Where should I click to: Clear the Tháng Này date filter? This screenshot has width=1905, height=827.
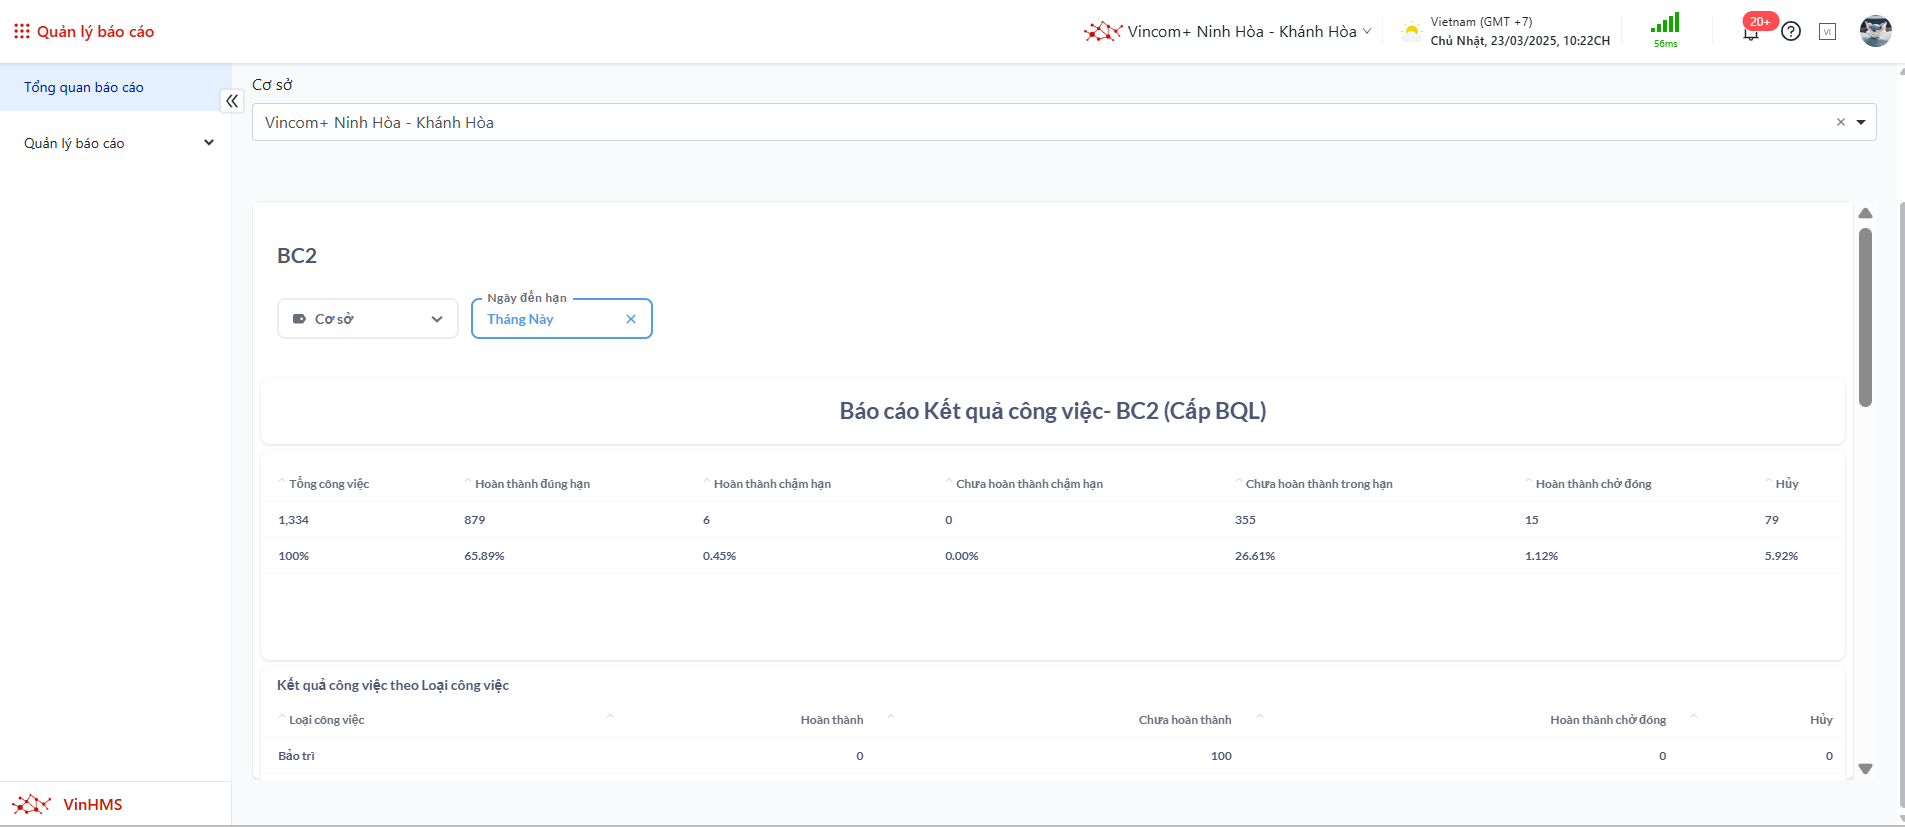click(x=631, y=319)
